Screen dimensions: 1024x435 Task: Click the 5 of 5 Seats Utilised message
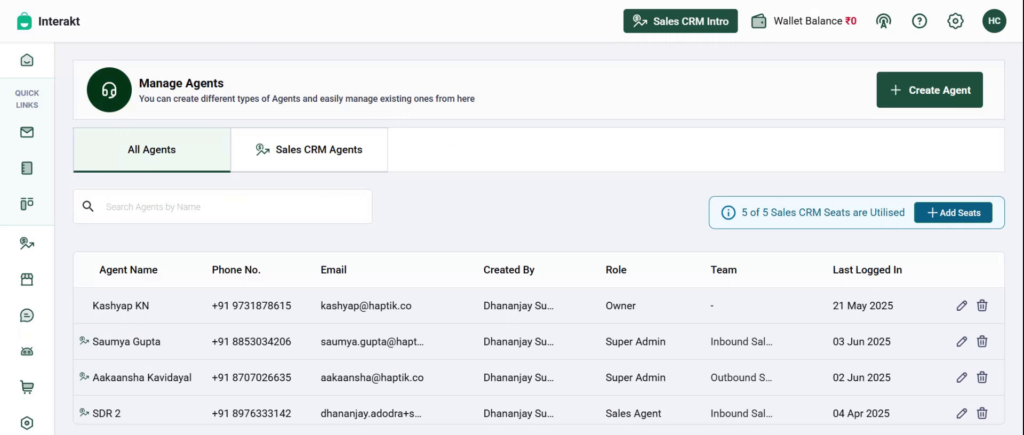point(823,212)
